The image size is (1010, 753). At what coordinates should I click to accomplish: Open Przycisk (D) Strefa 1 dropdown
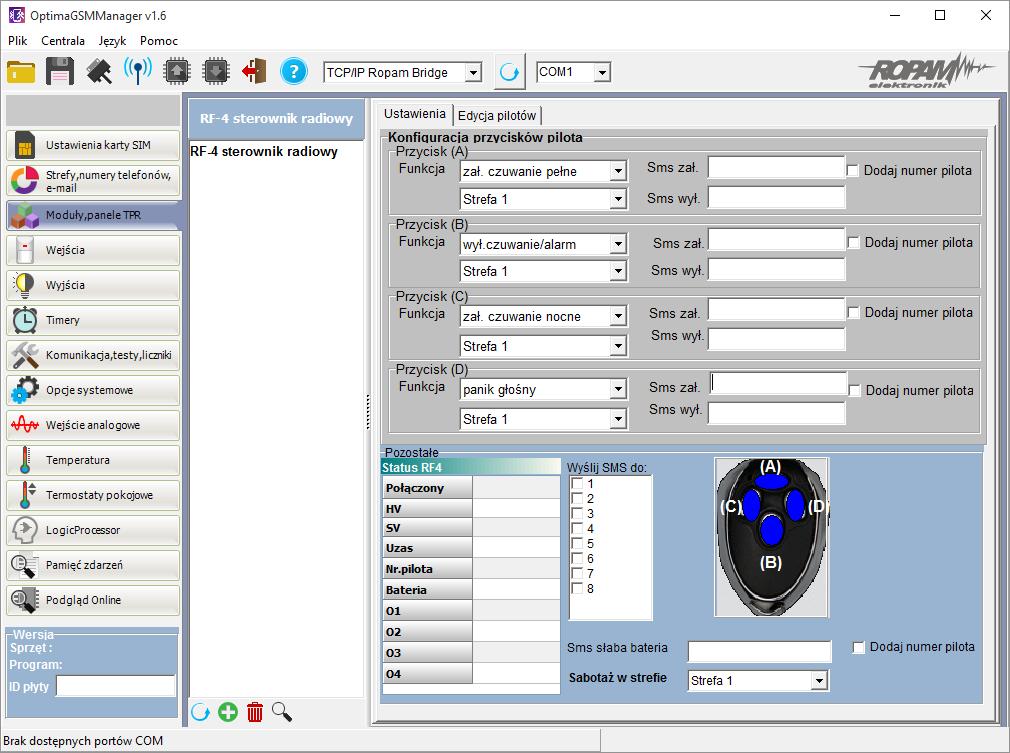[x=618, y=419]
